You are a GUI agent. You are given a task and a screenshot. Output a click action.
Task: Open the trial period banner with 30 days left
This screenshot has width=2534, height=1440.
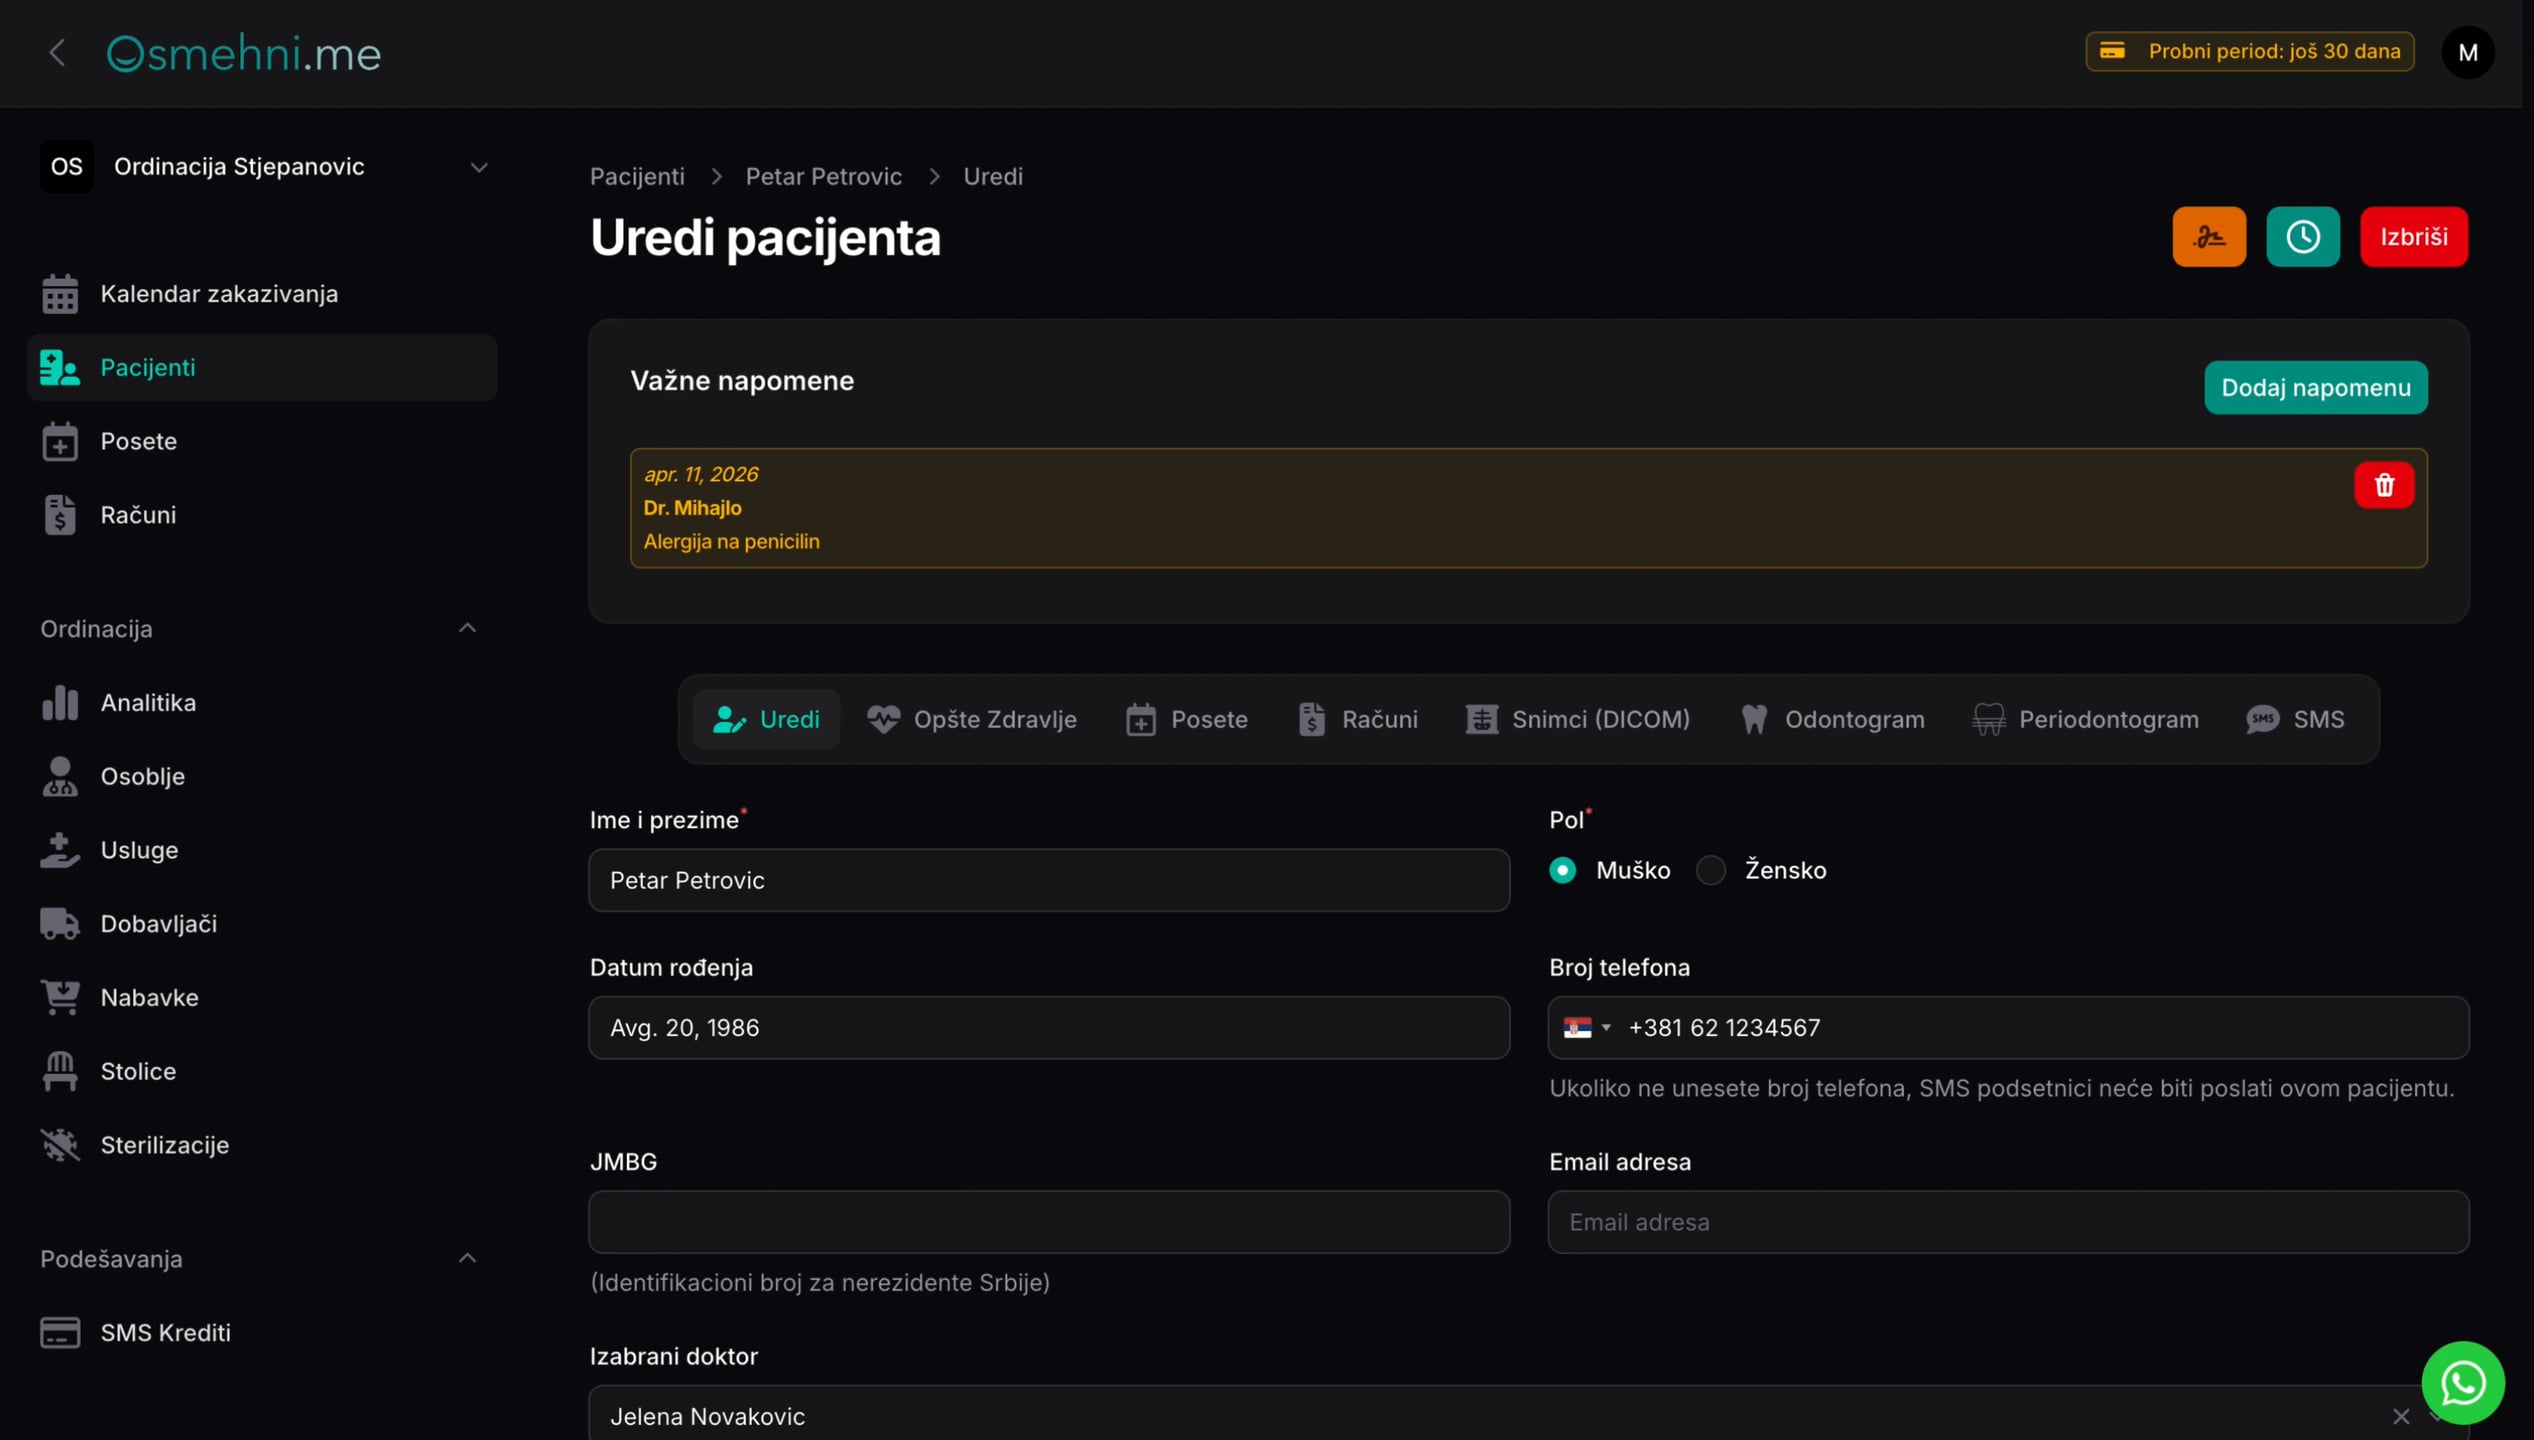tap(2249, 51)
